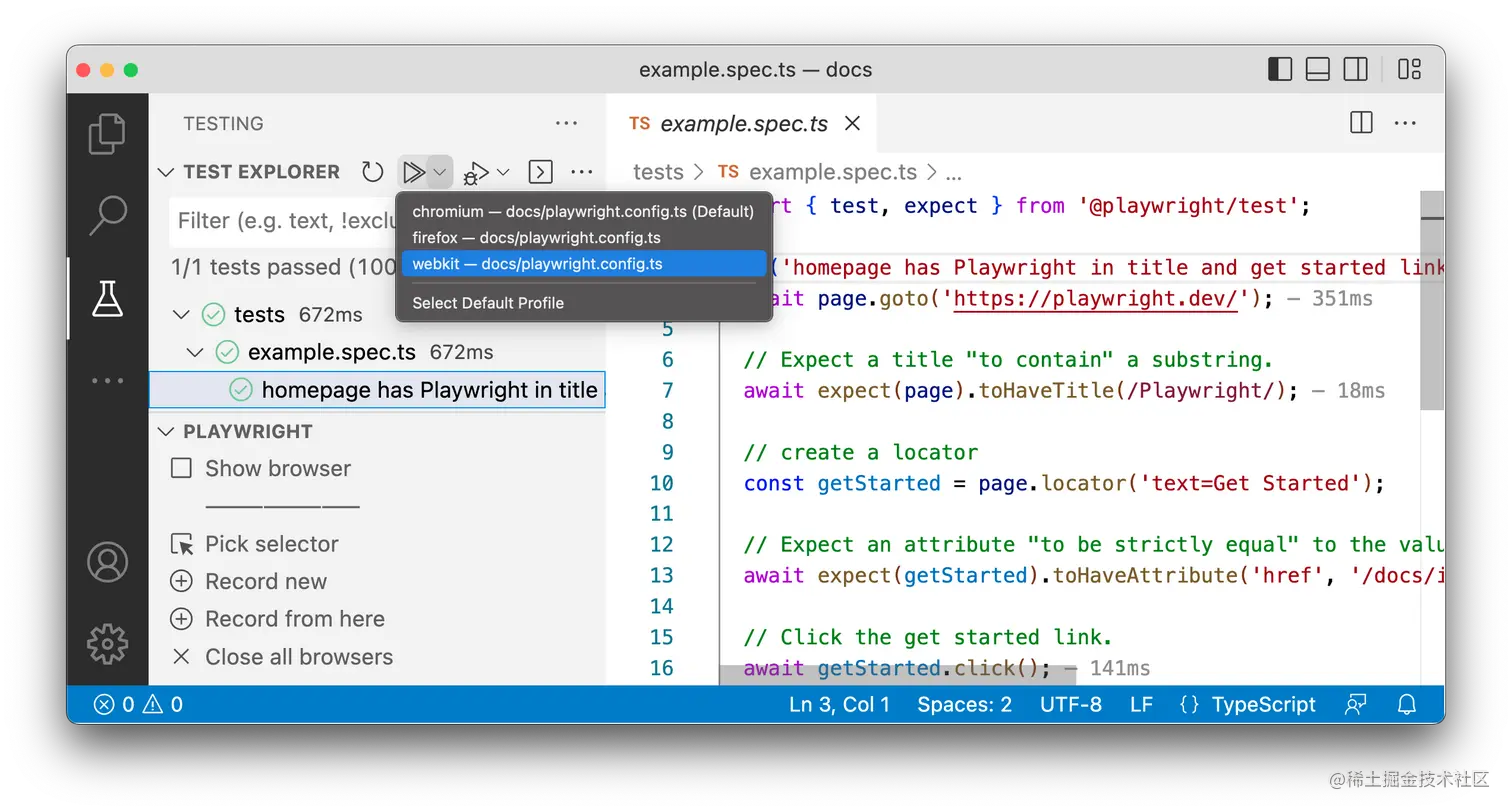
Task: Collapse the tests folder node
Action: [x=181, y=315]
